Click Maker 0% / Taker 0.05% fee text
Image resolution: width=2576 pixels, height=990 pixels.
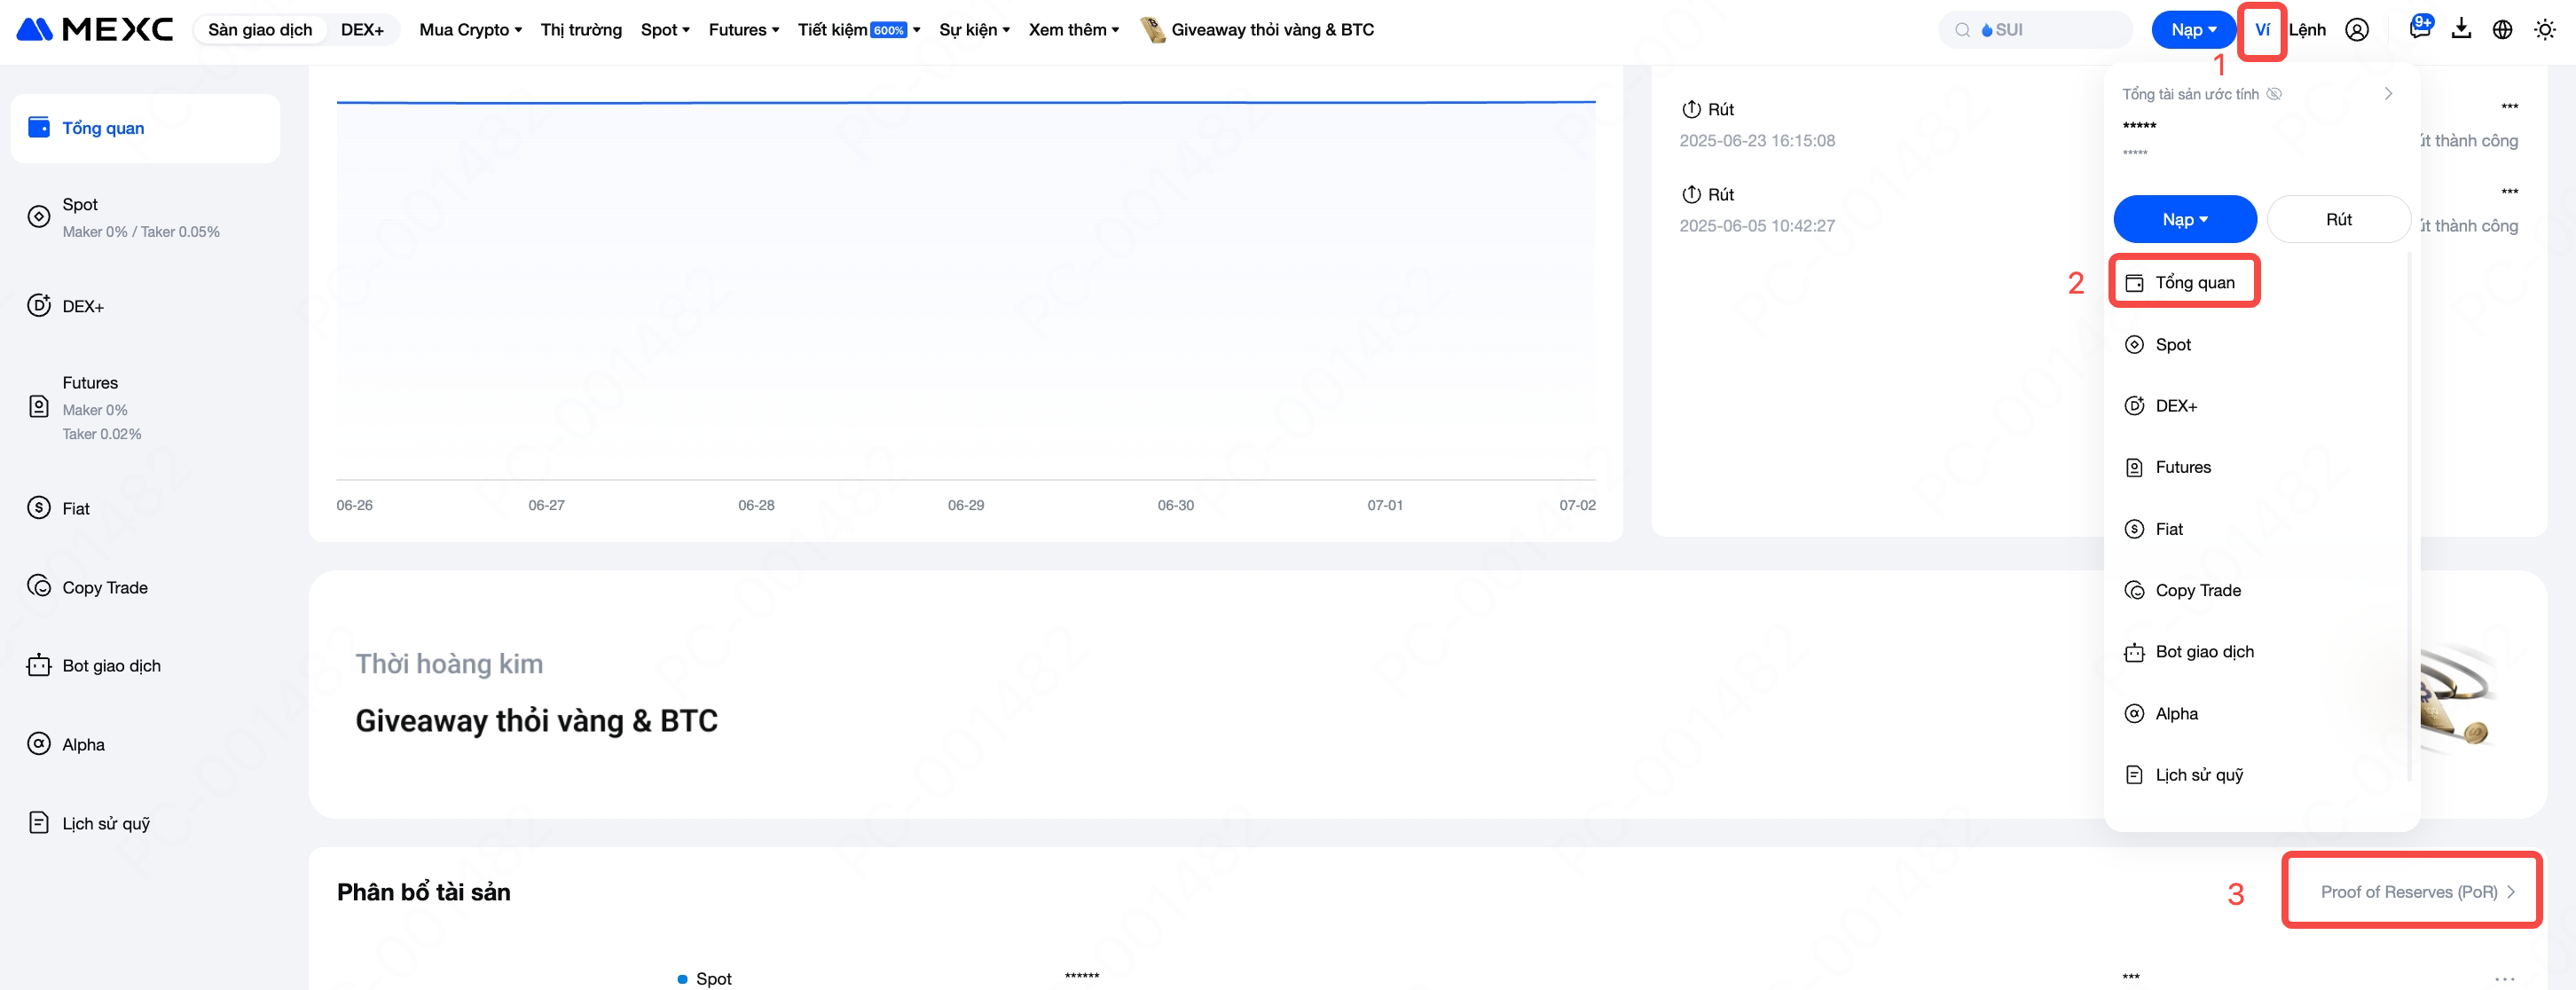(141, 232)
